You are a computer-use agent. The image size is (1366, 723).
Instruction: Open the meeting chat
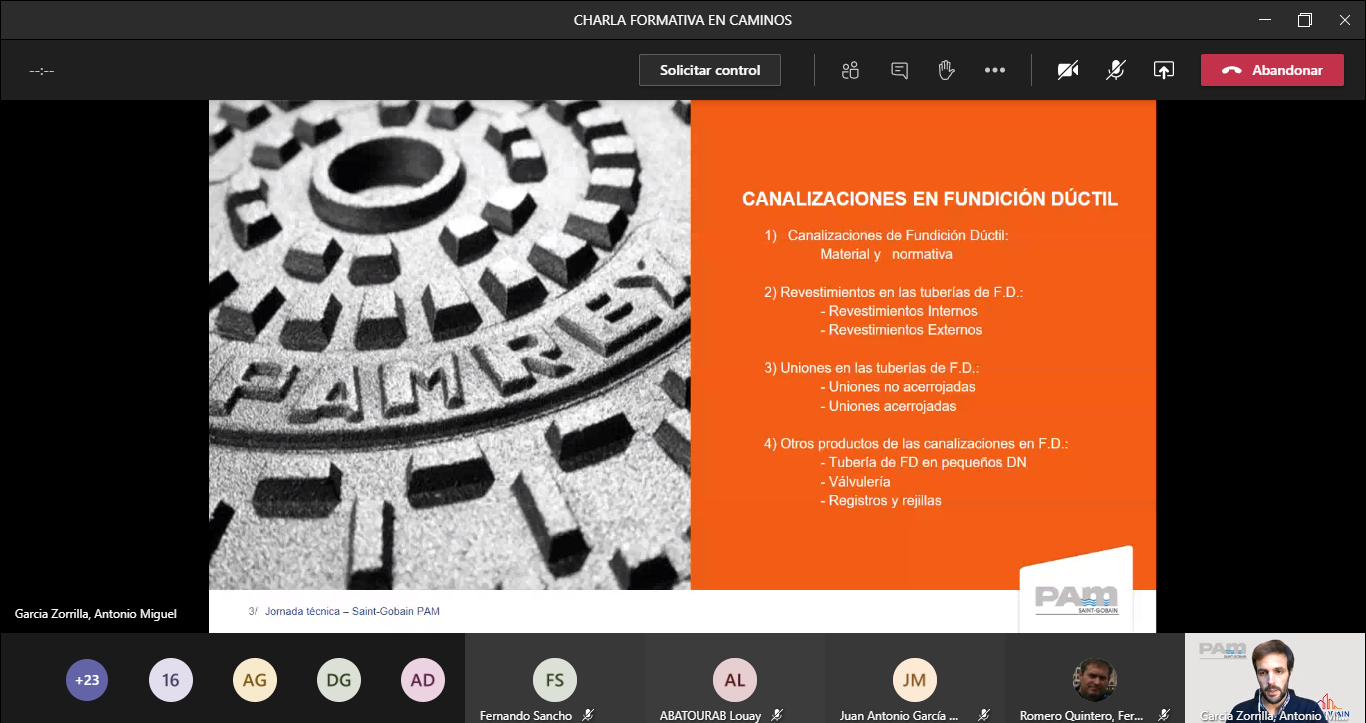(899, 70)
